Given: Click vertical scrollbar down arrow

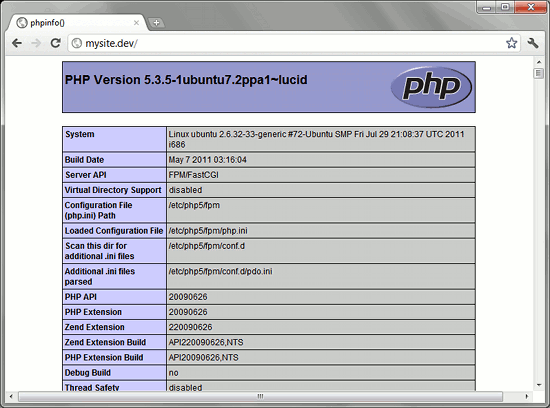Looking at the screenshot, I should (x=539, y=385).
